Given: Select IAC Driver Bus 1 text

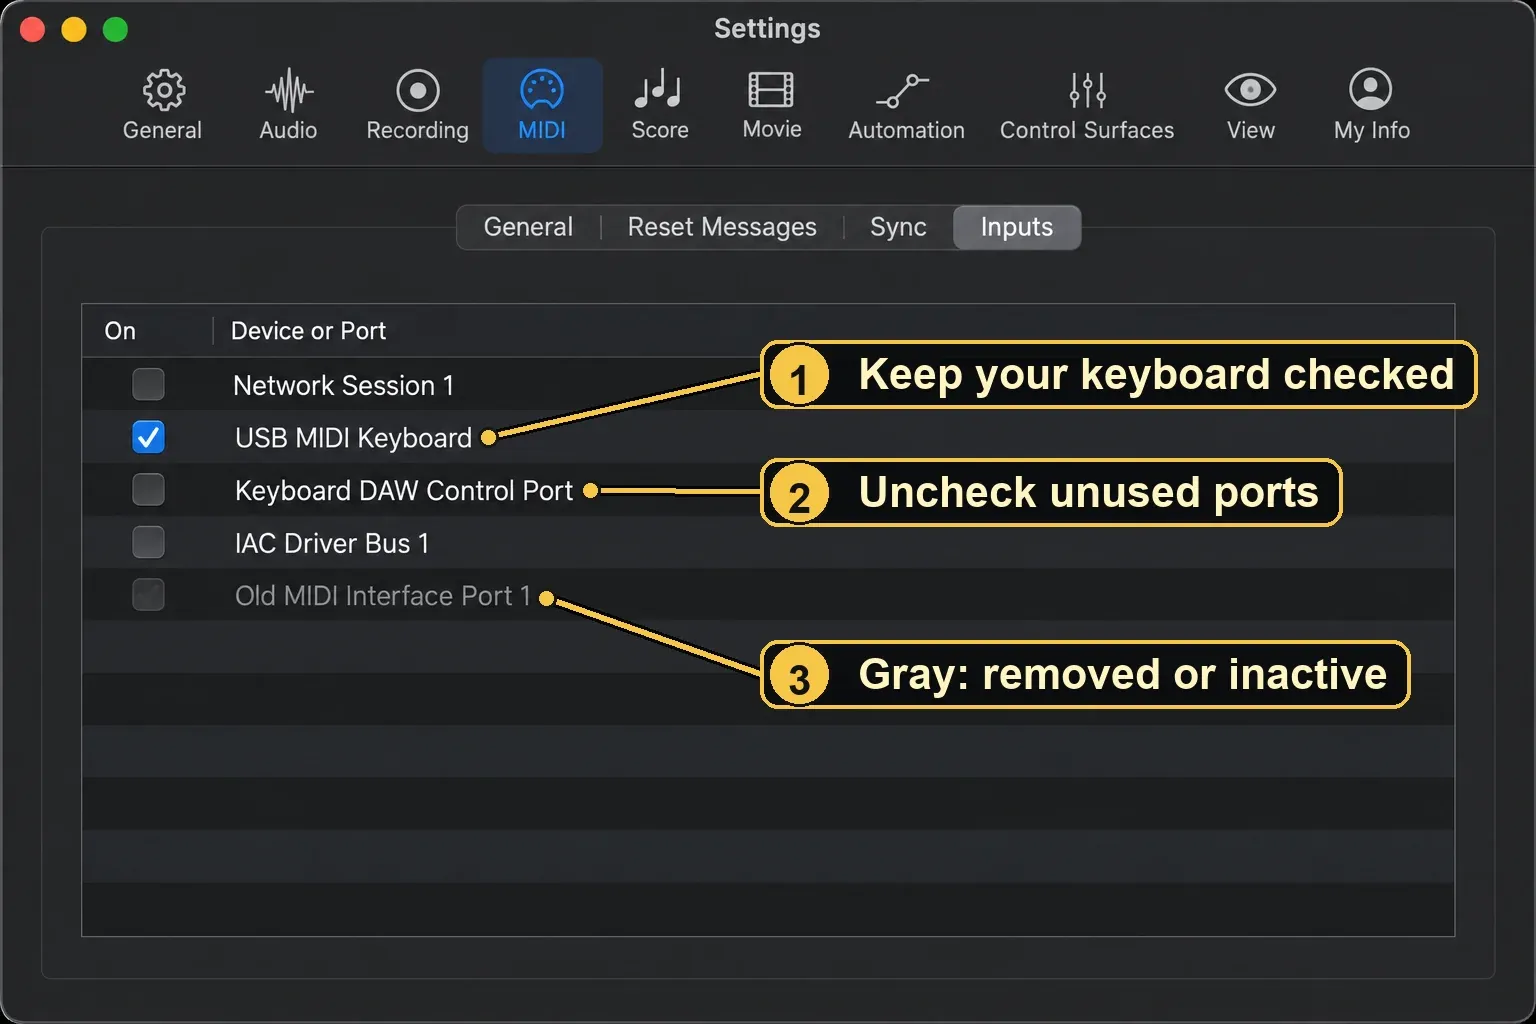Looking at the screenshot, I should click(332, 543).
